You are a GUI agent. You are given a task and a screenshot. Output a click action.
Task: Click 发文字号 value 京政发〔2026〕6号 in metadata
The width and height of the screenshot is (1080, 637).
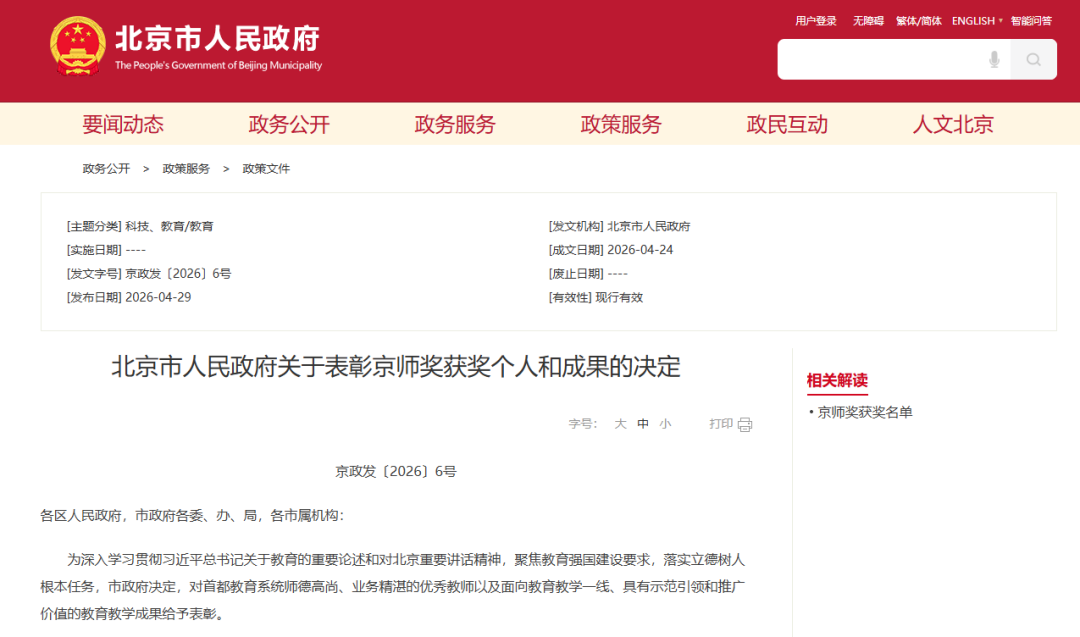178,274
